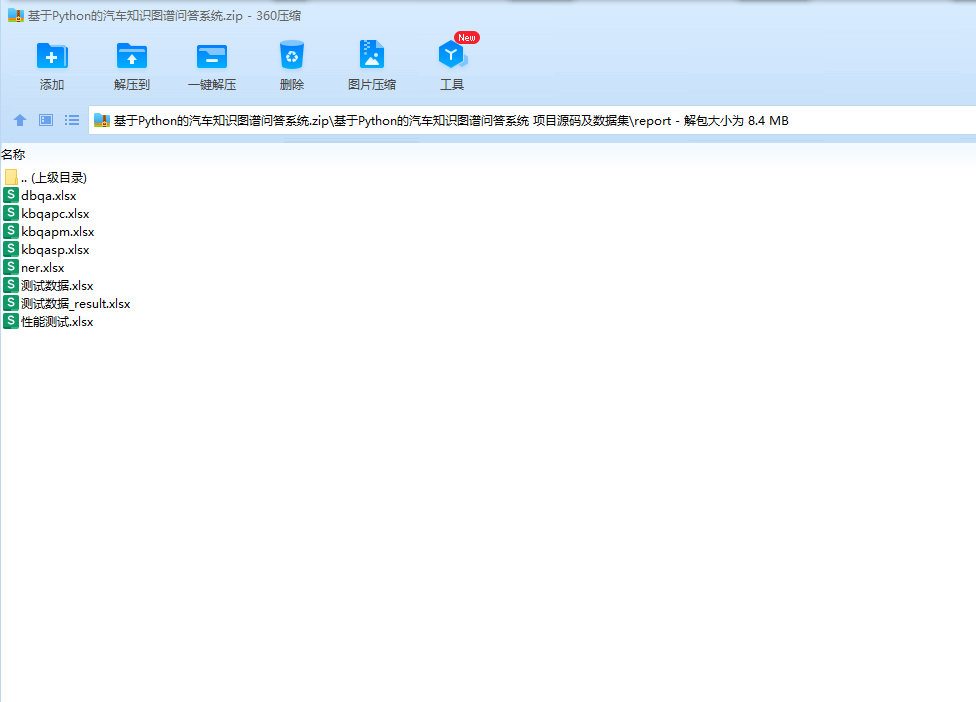
Task: Click the 删除 (Delete) trash icon
Action: tap(291, 55)
